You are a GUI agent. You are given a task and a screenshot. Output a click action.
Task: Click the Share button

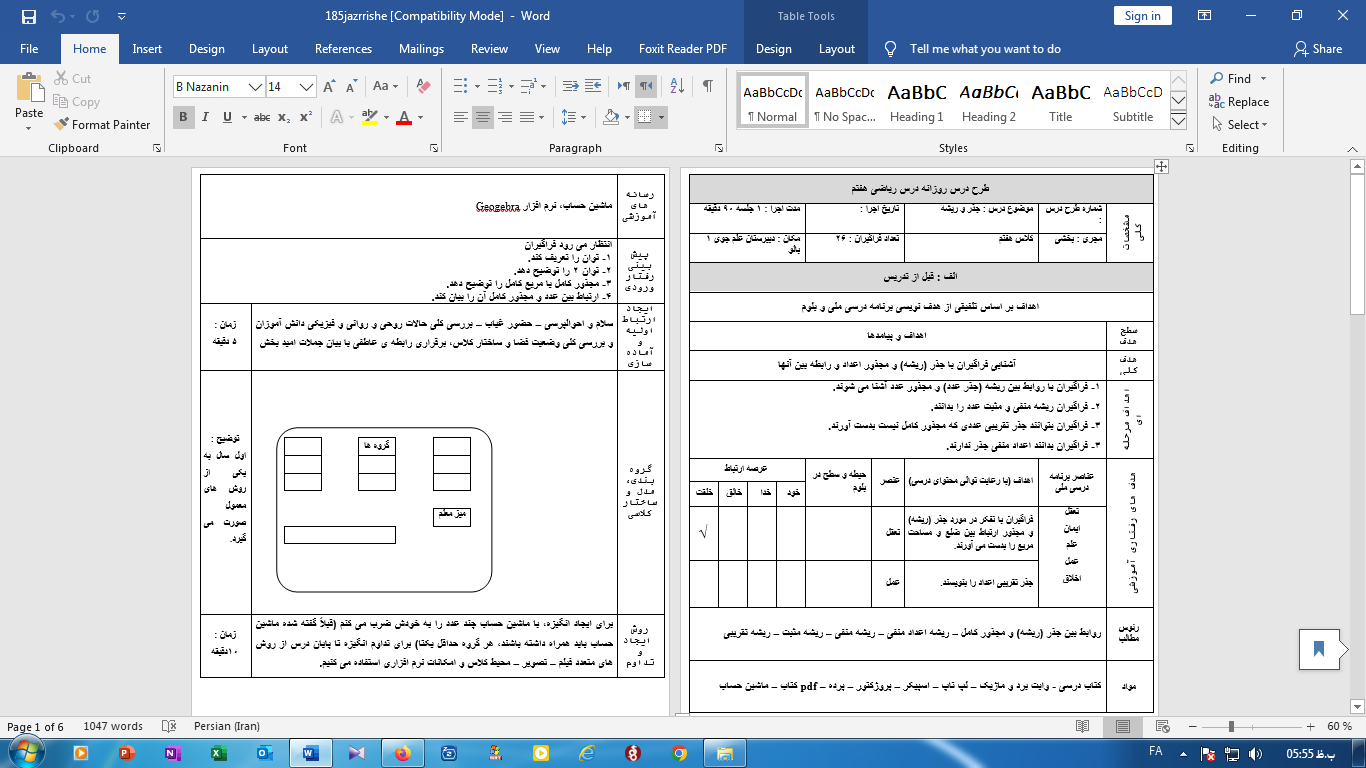[x=1317, y=48]
